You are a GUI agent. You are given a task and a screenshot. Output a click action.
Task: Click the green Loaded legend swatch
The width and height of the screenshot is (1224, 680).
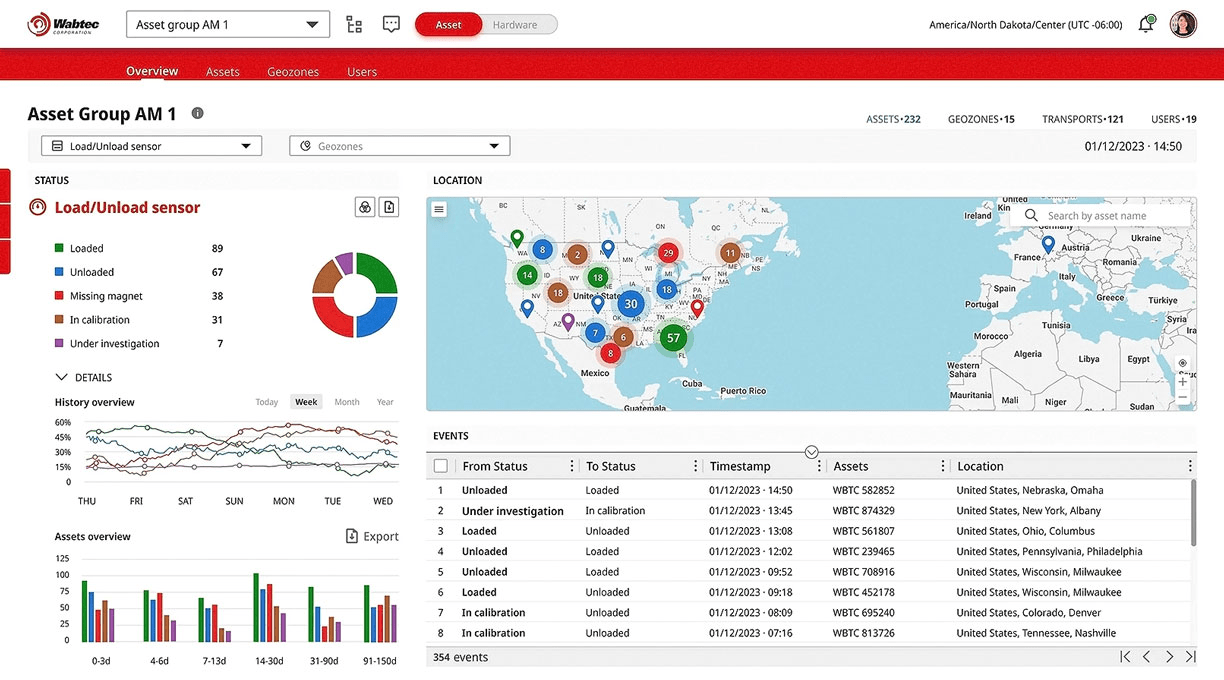coord(60,248)
